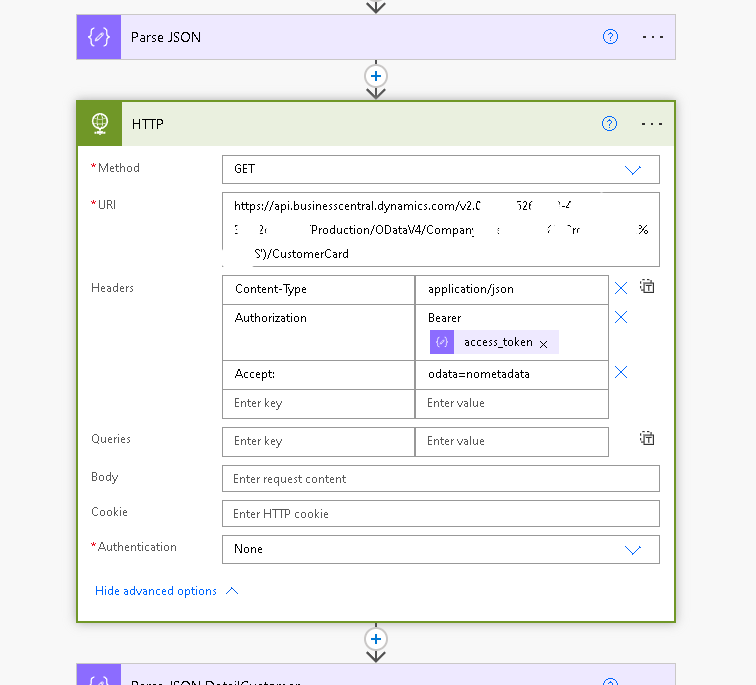The height and width of the screenshot is (685, 756).
Task: Insert a step above HTTP action
Action: click(376, 76)
